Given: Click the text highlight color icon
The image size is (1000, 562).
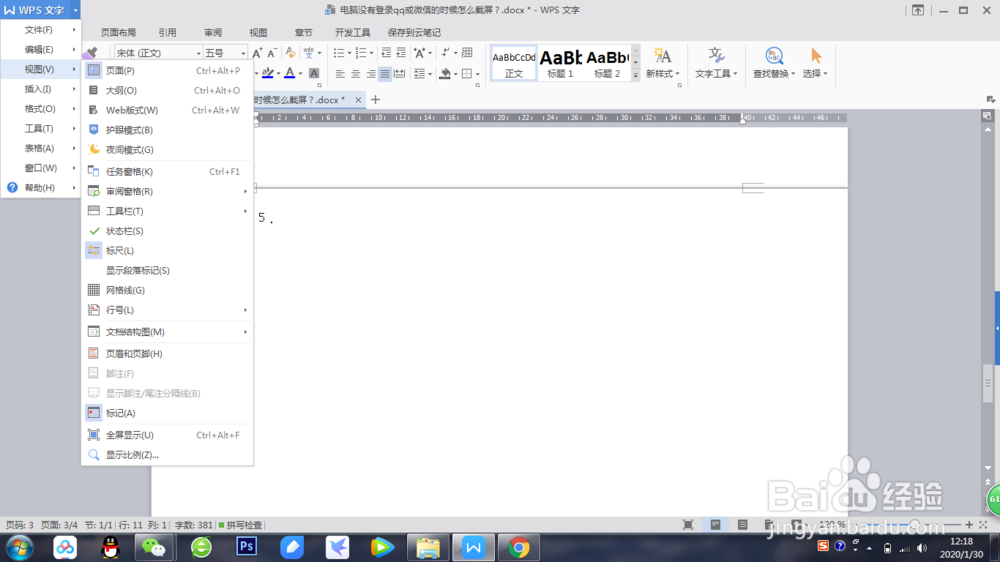Looking at the screenshot, I should coord(268,73).
